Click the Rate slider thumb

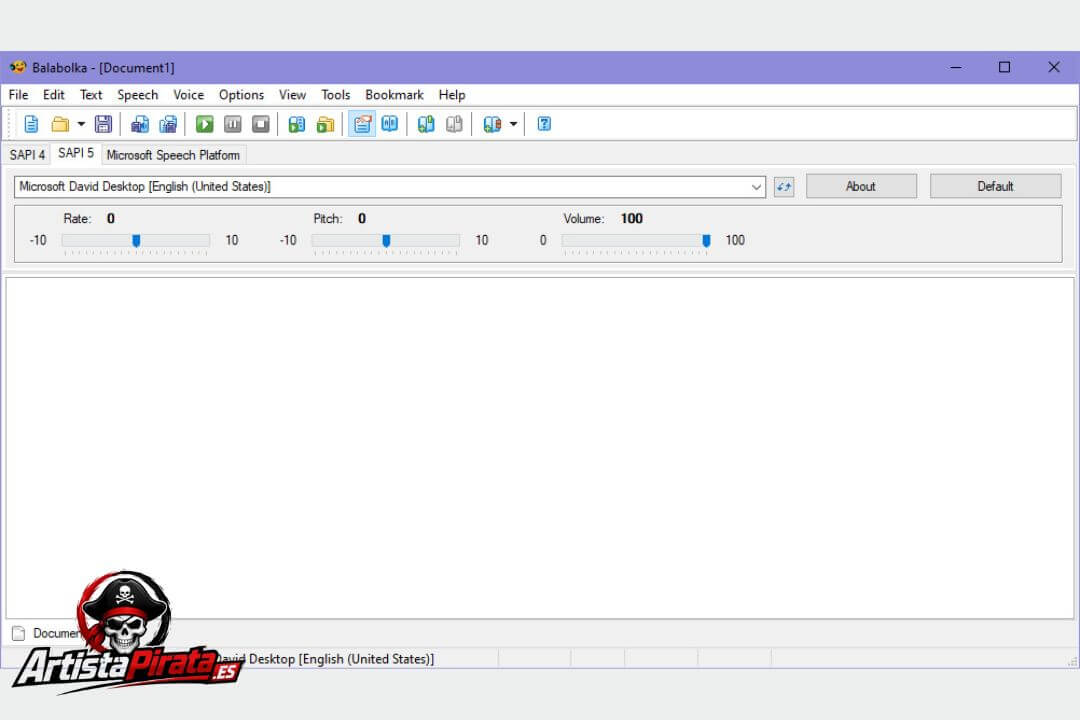[136, 240]
